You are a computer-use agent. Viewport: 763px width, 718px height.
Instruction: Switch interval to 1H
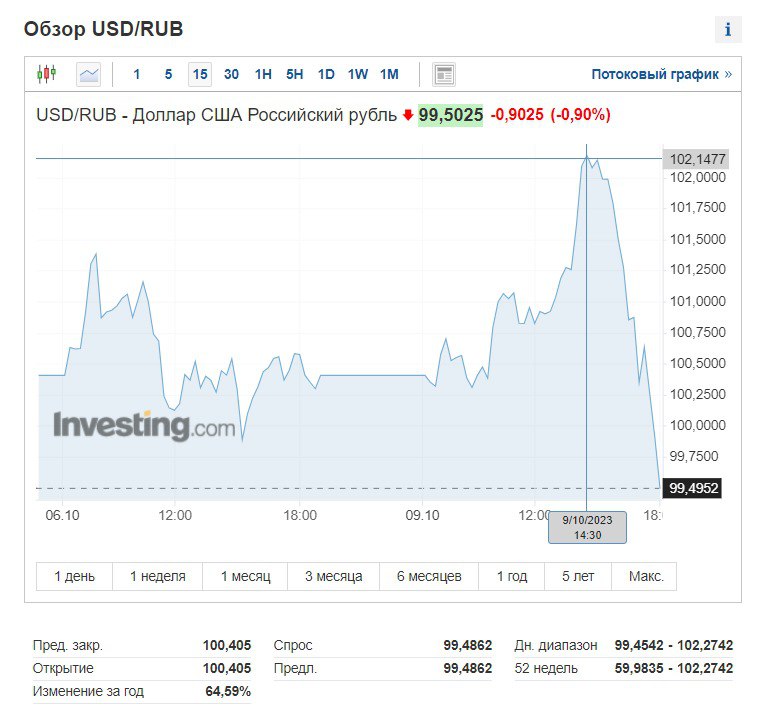[263, 74]
